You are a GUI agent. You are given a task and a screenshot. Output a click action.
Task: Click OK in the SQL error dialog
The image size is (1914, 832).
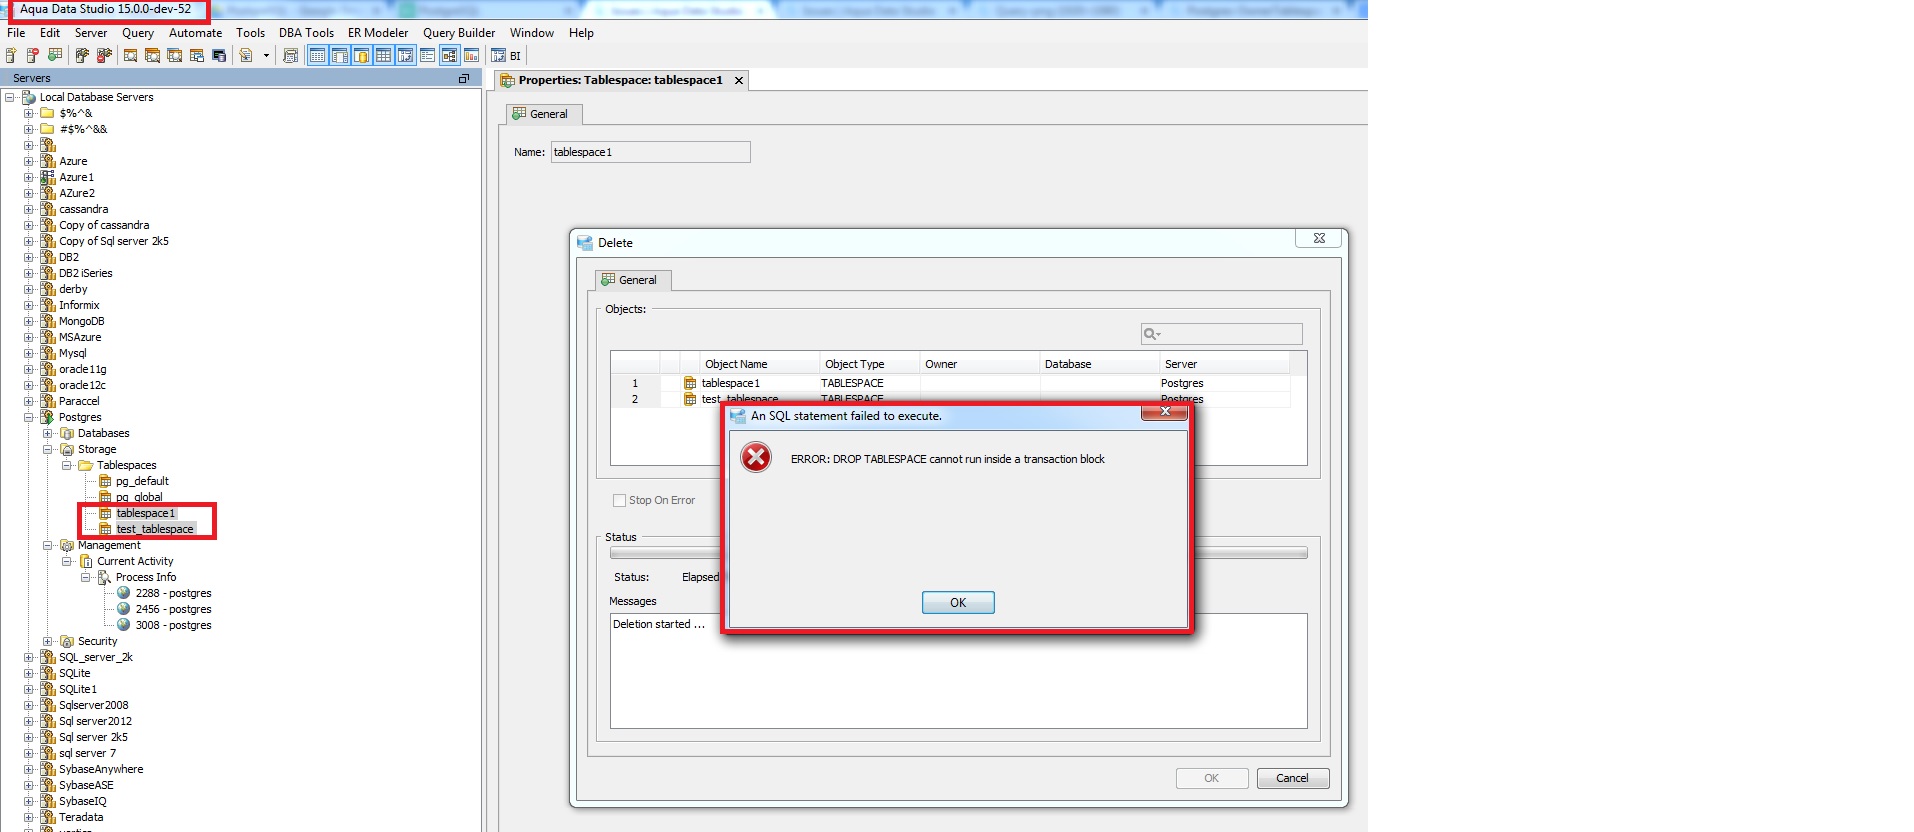coord(958,602)
